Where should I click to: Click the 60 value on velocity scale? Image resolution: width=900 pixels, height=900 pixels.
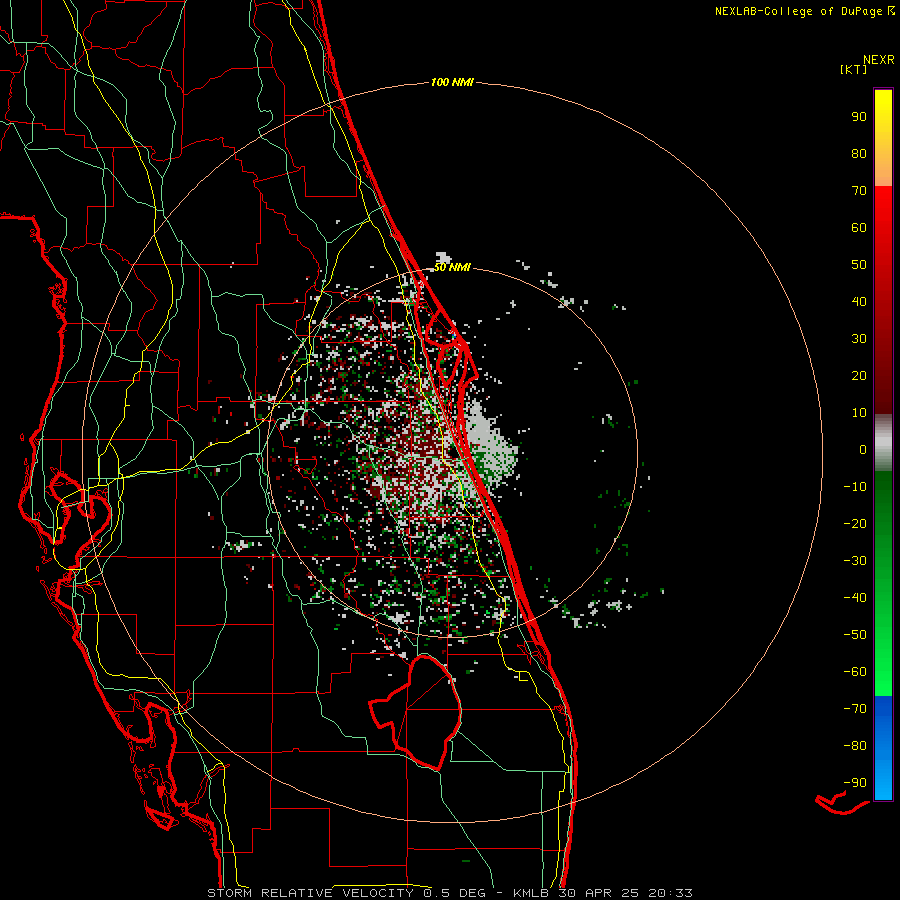coord(859,228)
